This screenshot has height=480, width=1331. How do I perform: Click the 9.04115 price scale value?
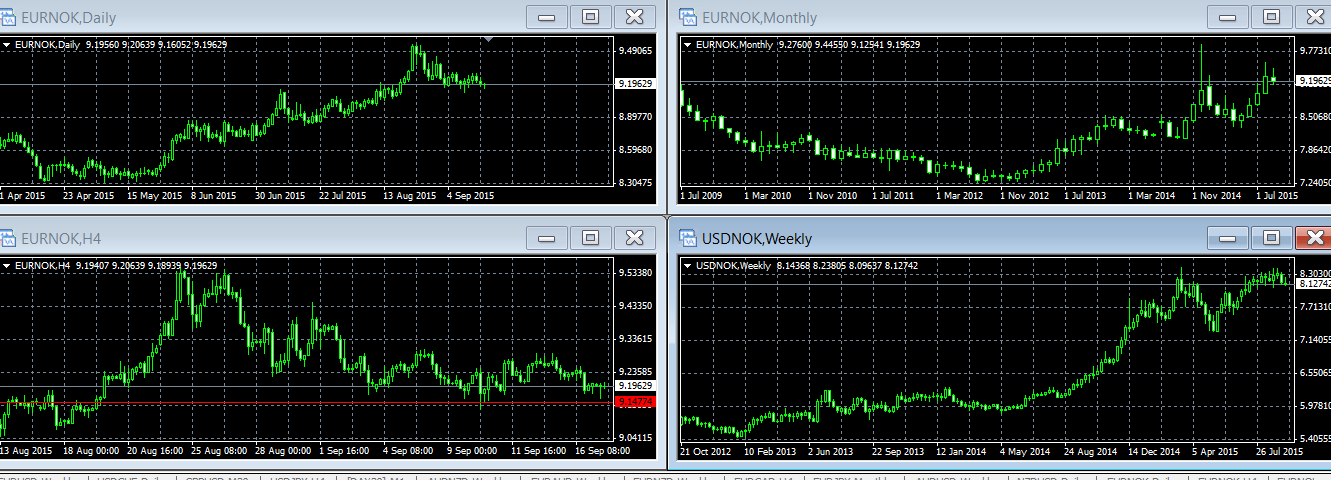636,437
